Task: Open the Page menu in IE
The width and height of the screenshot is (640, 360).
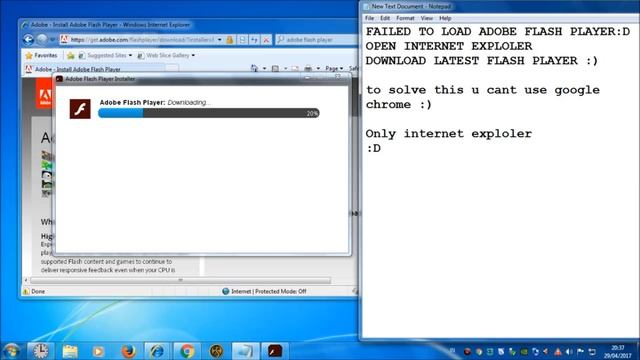Action: (334, 69)
